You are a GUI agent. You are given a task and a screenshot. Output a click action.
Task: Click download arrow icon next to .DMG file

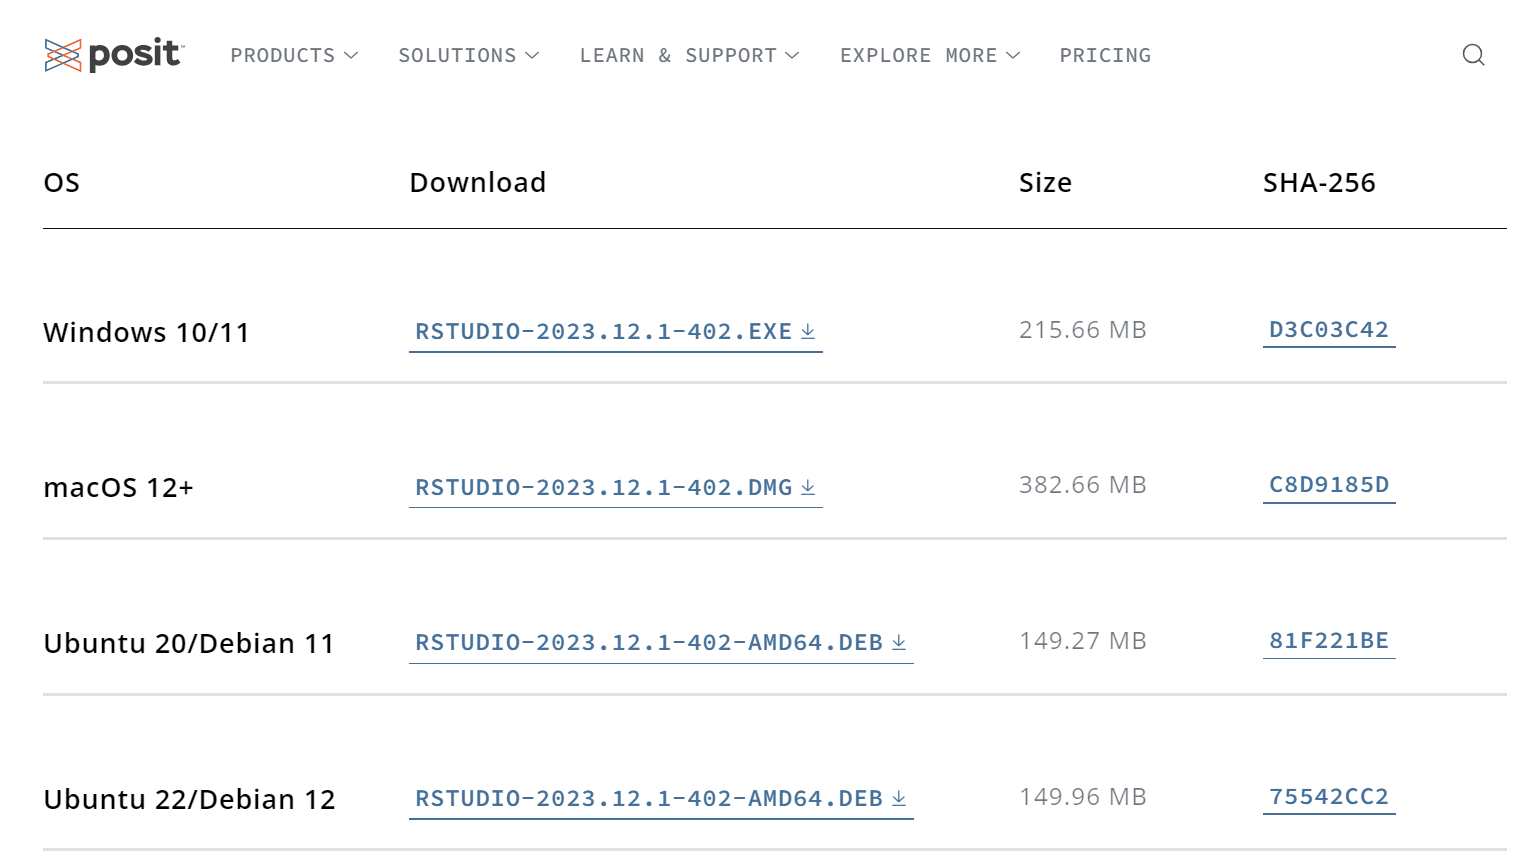[x=808, y=487]
